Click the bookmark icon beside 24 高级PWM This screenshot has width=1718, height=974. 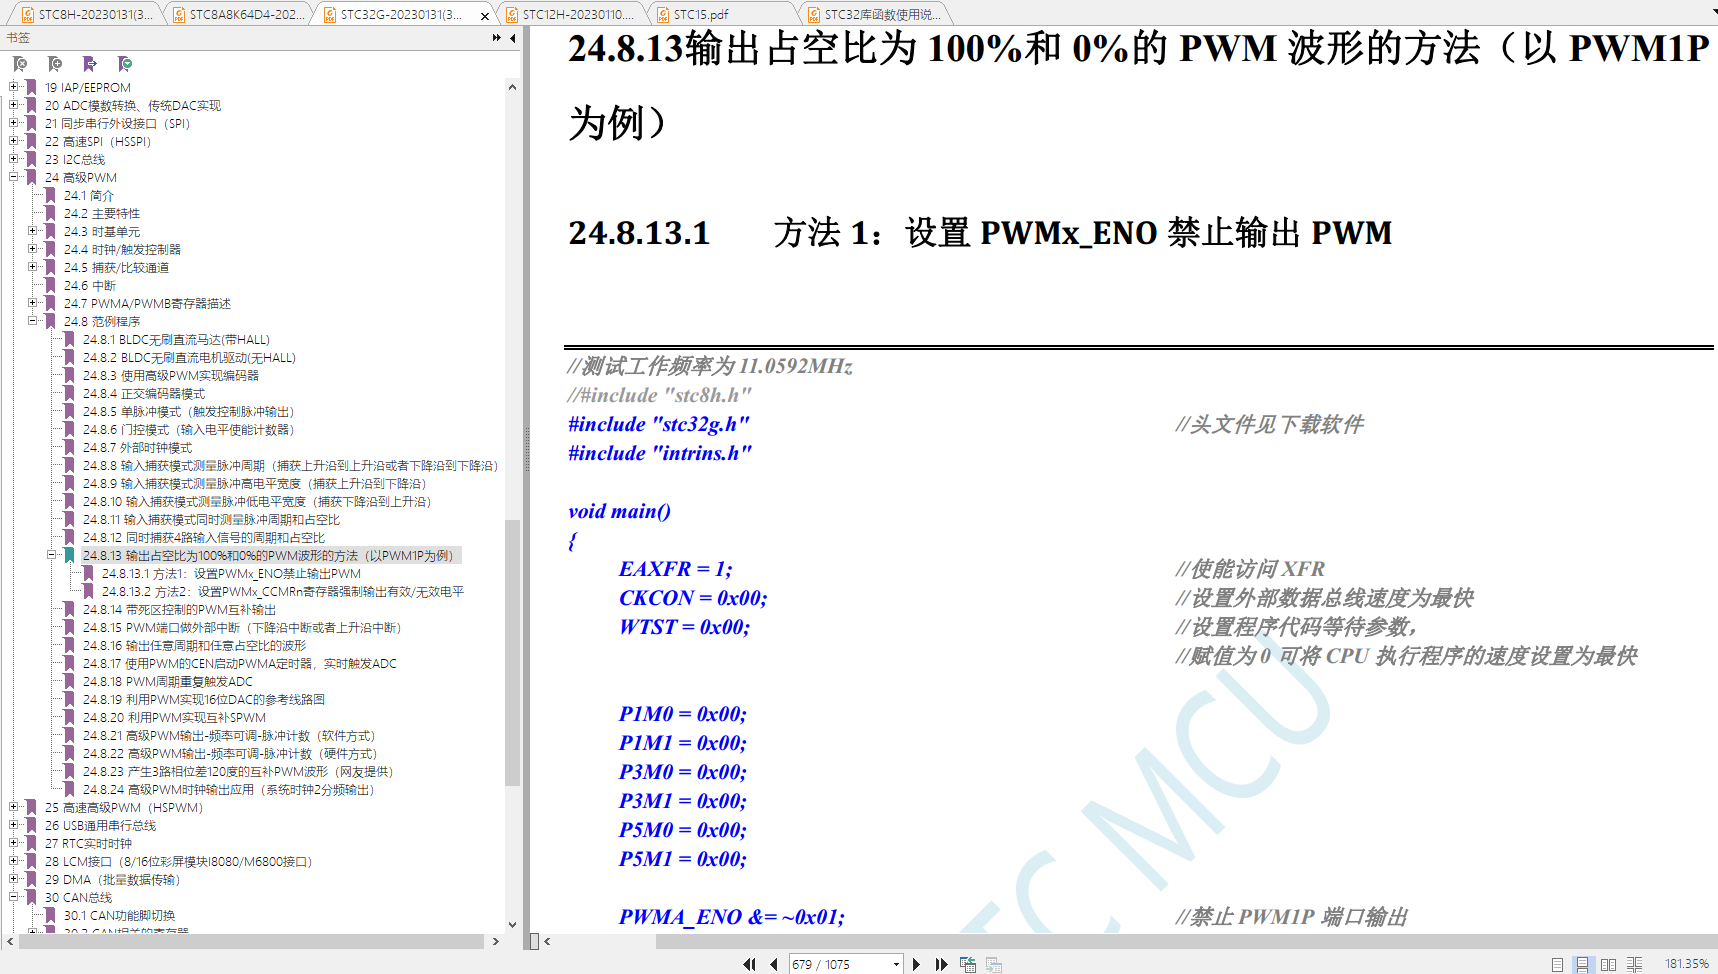(x=31, y=177)
